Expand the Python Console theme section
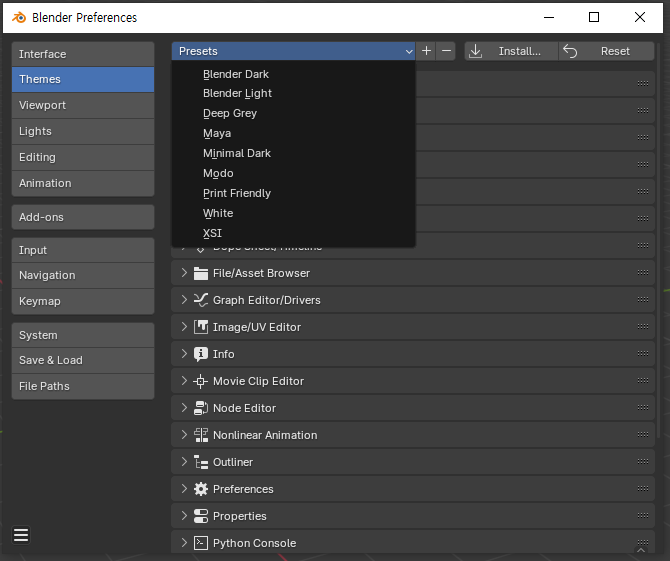The height and width of the screenshot is (561, 670). 184,542
